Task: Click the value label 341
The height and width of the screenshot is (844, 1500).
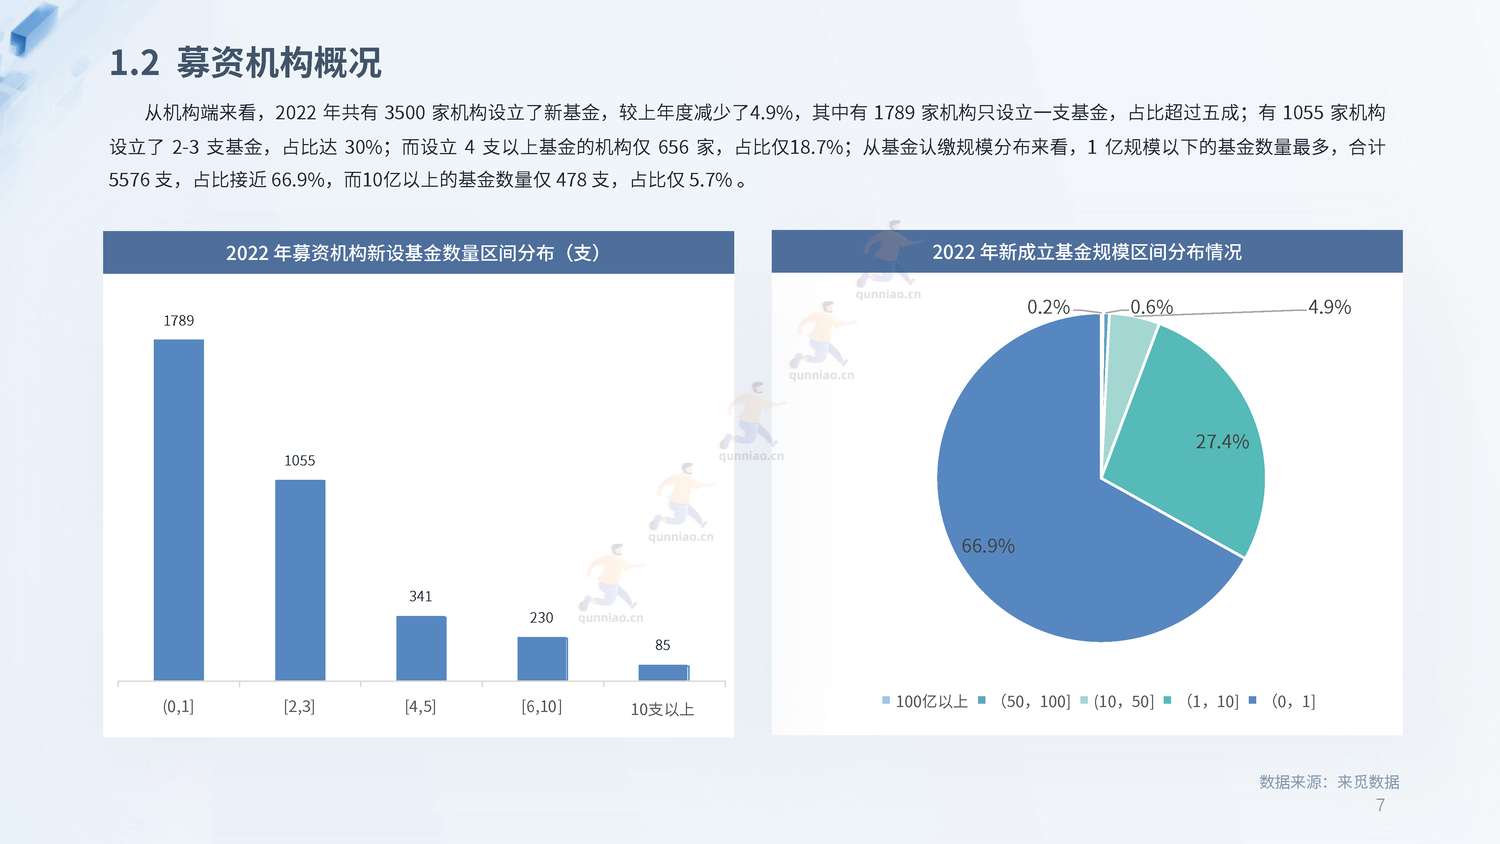Action: pyautogui.click(x=421, y=597)
